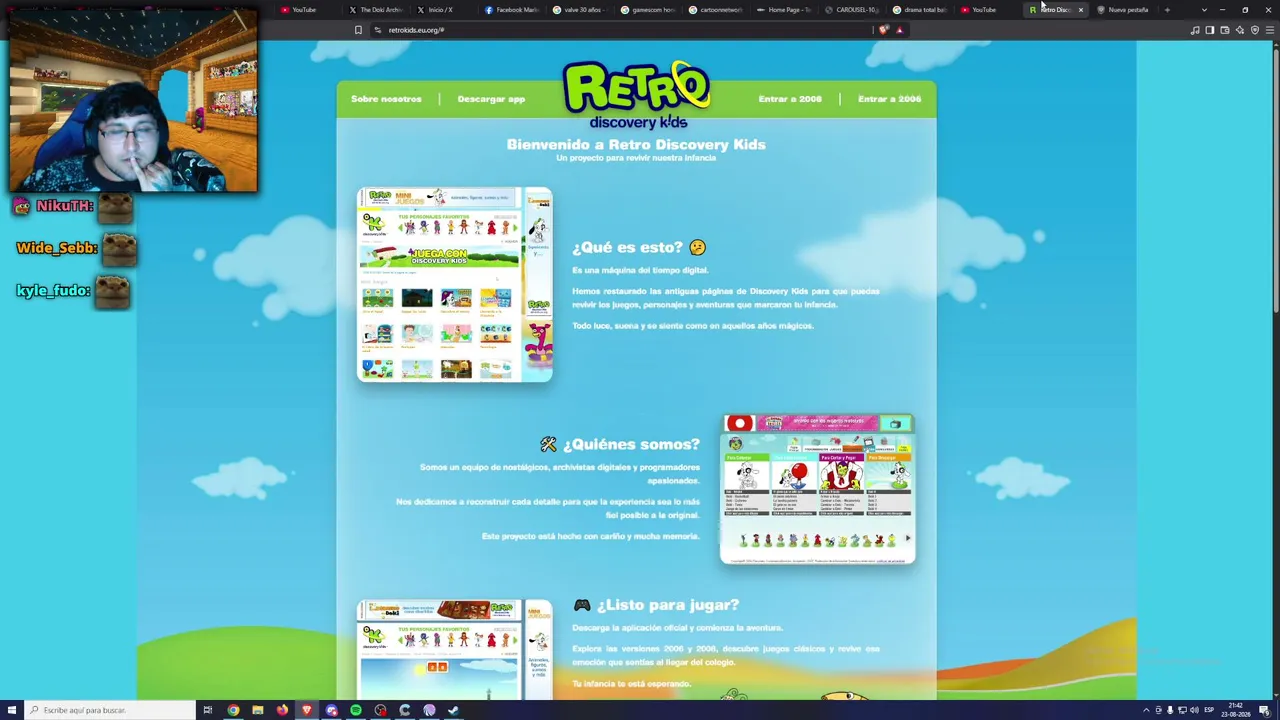Click the retrokids.eu.org address bar
This screenshot has width=1280, height=720.
coord(620,30)
